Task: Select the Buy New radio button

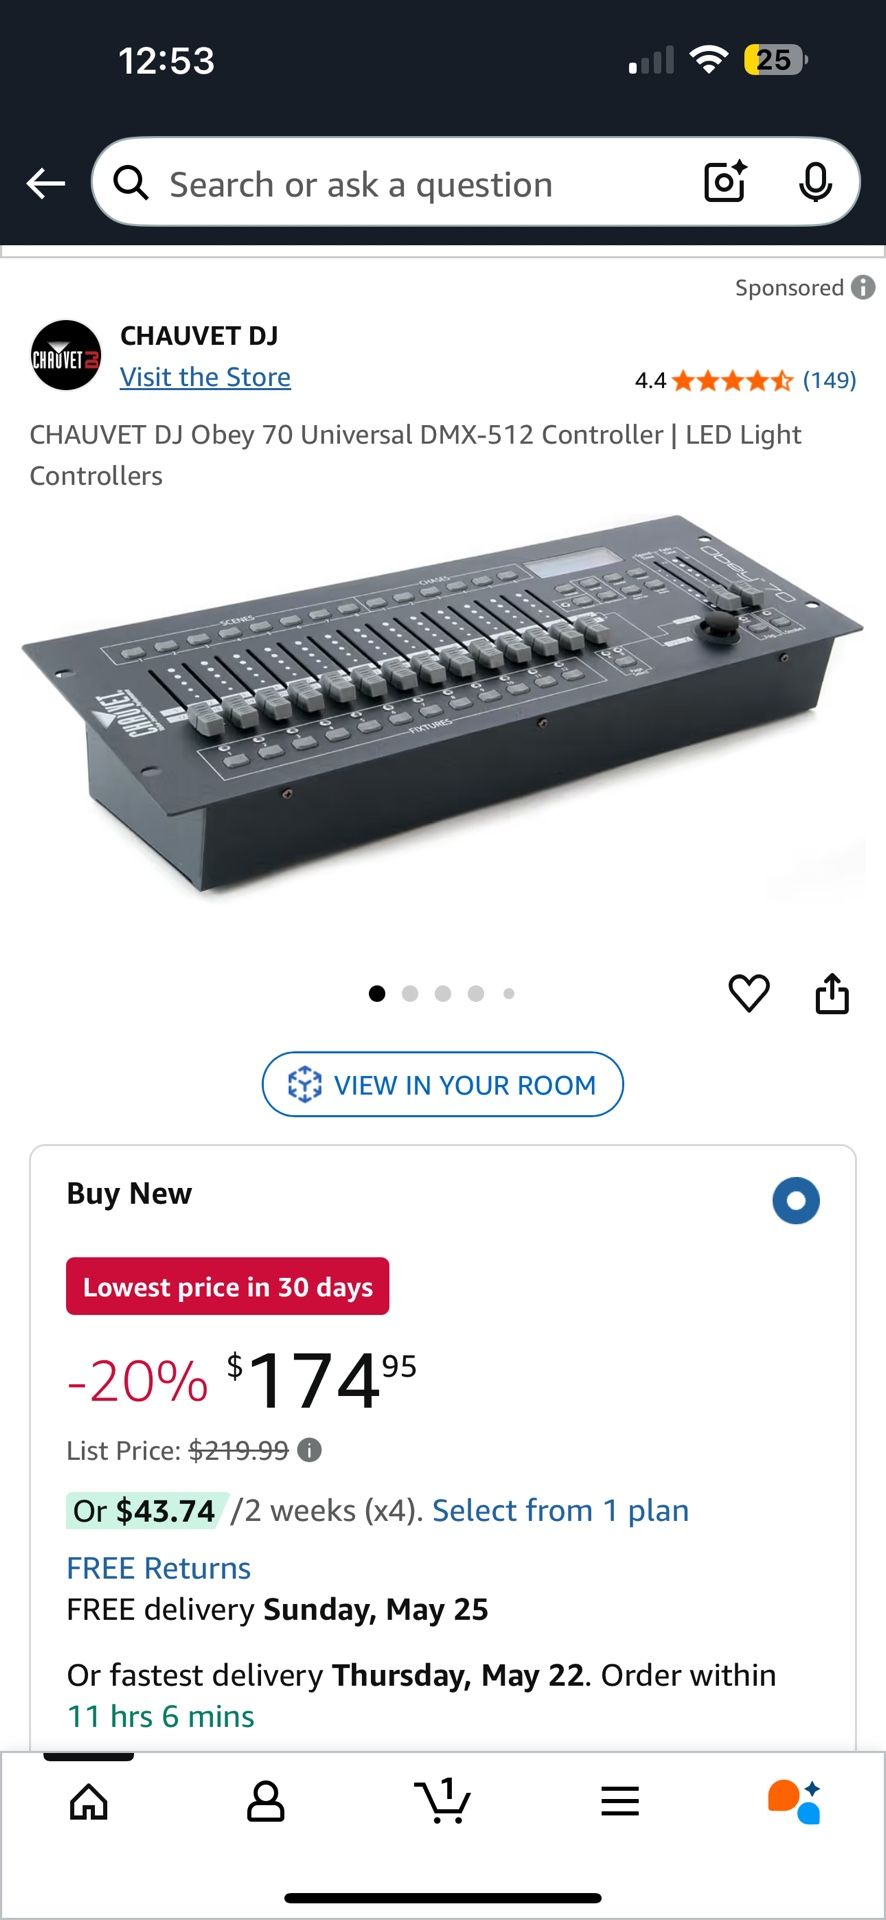Action: point(796,1200)
